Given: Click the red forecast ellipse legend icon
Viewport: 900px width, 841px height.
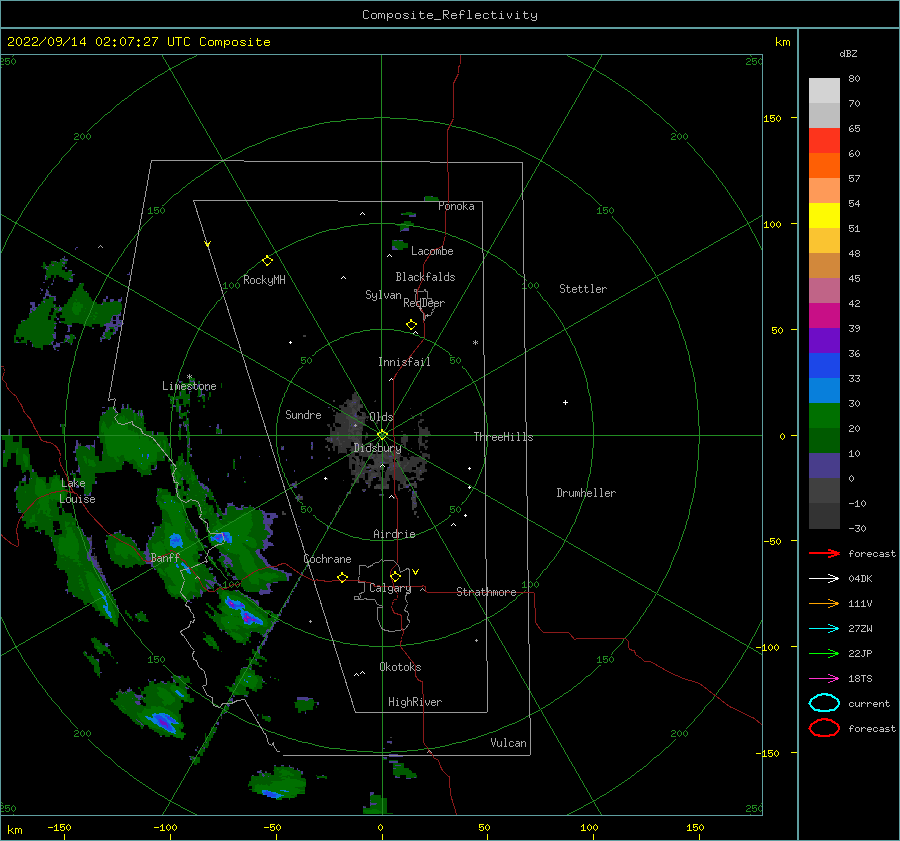Looking at the screenshot, I should 824,728.
